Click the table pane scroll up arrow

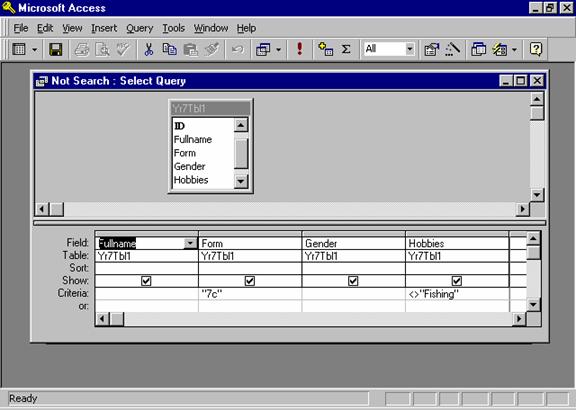(537, 99)
